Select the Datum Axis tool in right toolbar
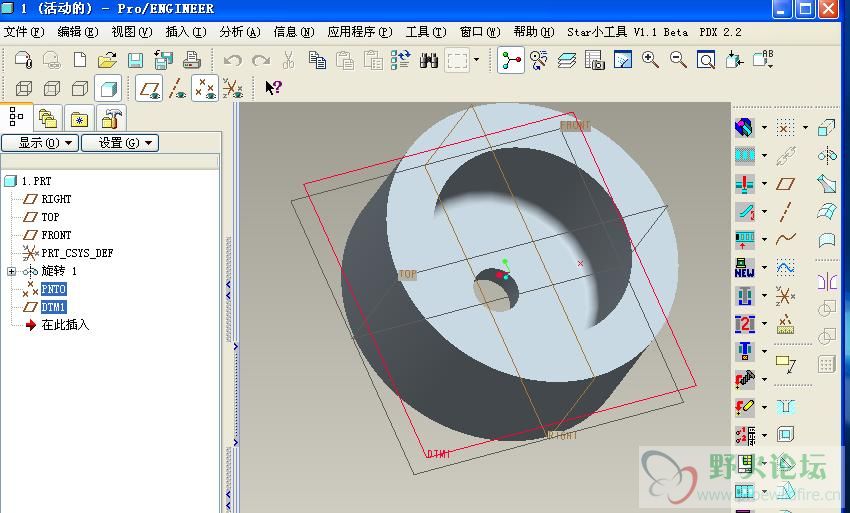 [x=785, y=211]
